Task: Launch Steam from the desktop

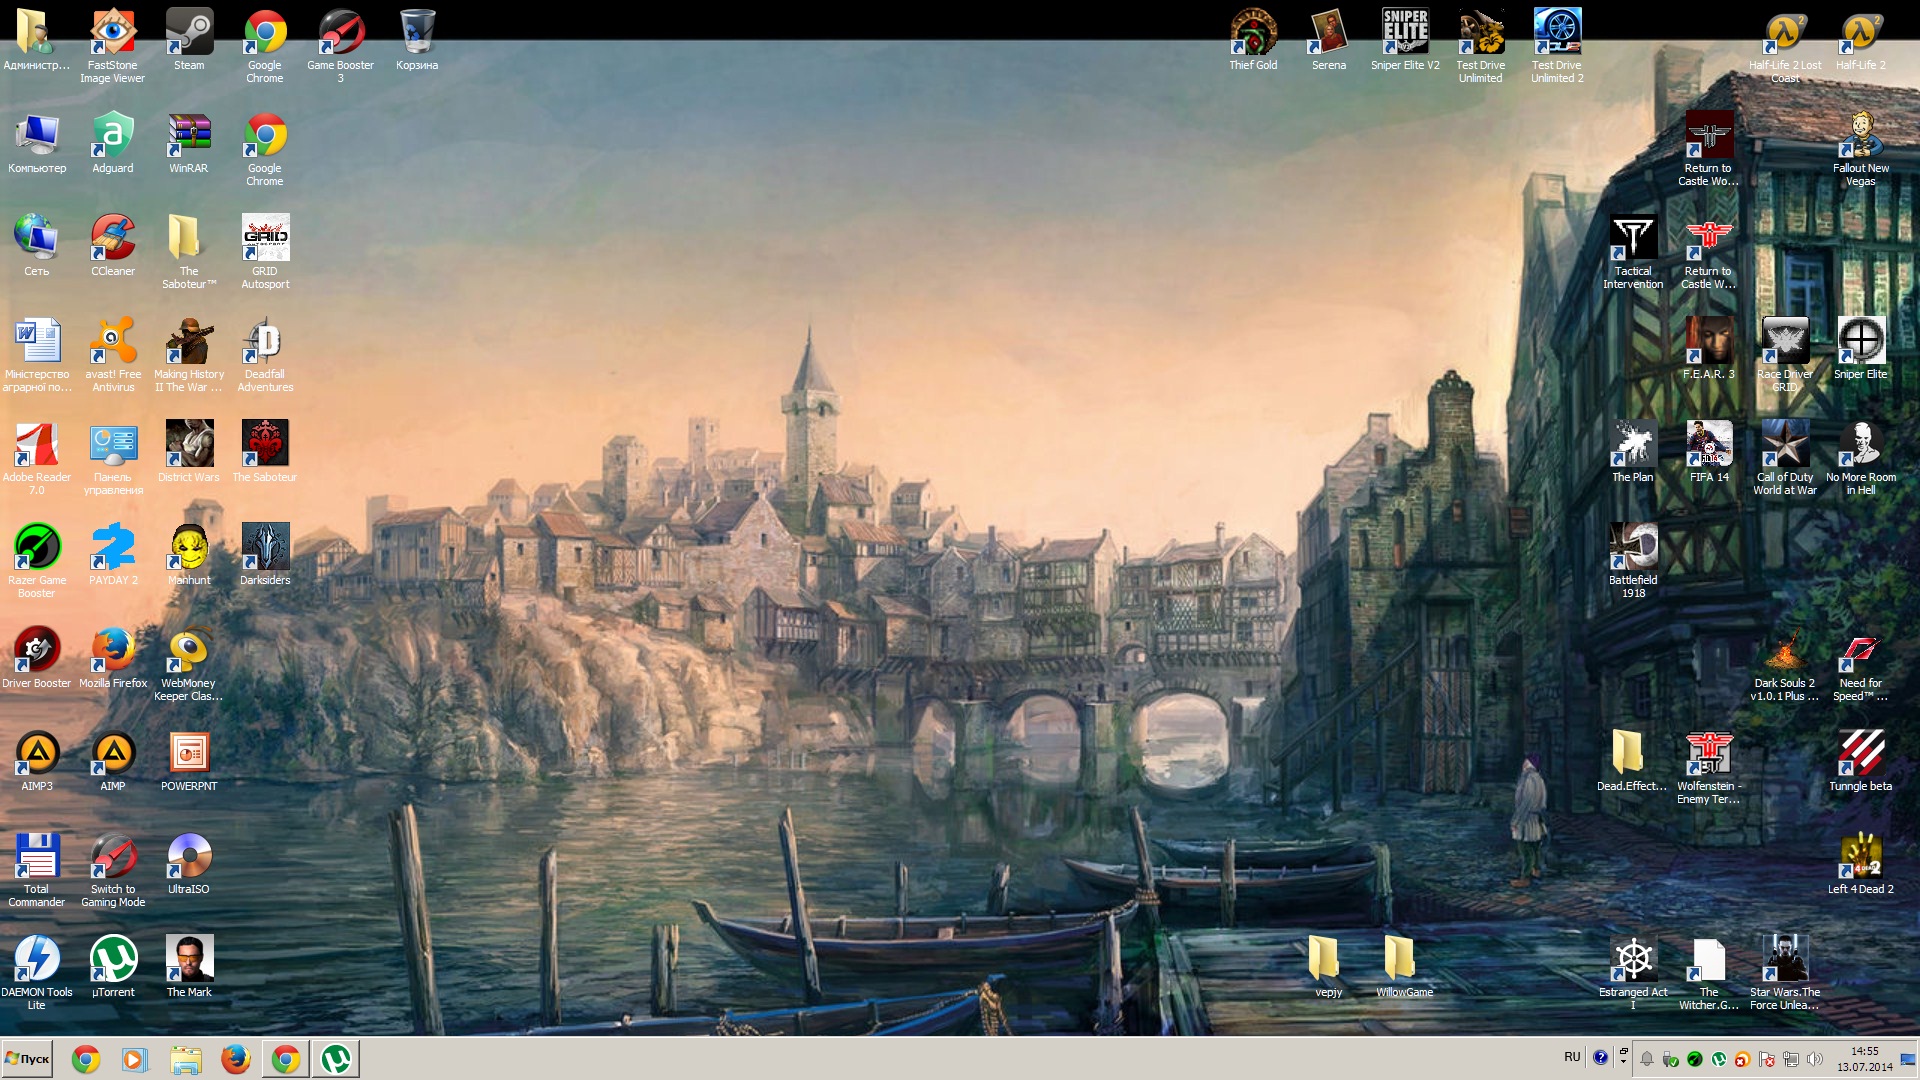Action: click(x=189, y=40)
